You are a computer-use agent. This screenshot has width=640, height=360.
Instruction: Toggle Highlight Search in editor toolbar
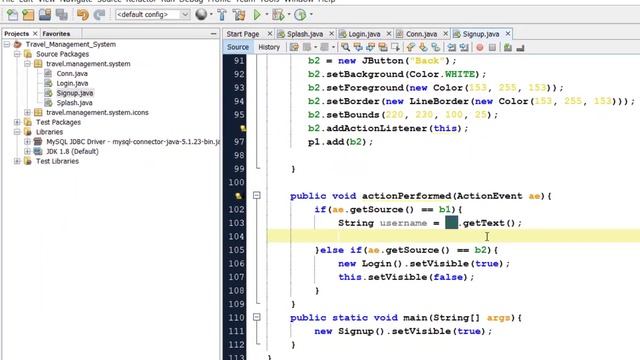tap(383, 47)
